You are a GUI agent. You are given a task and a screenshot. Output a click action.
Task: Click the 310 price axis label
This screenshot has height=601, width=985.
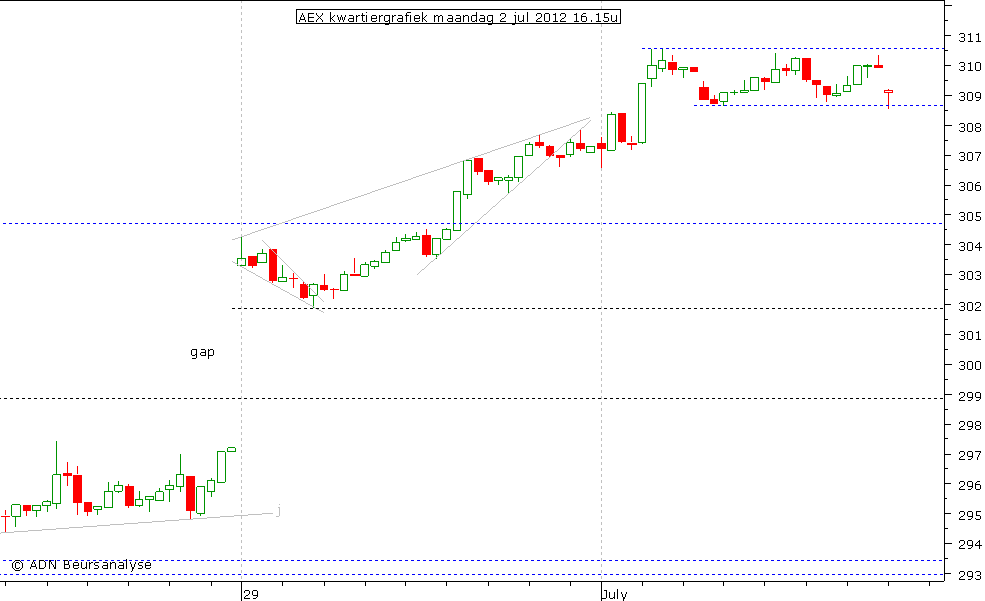[x=969, y=66]
